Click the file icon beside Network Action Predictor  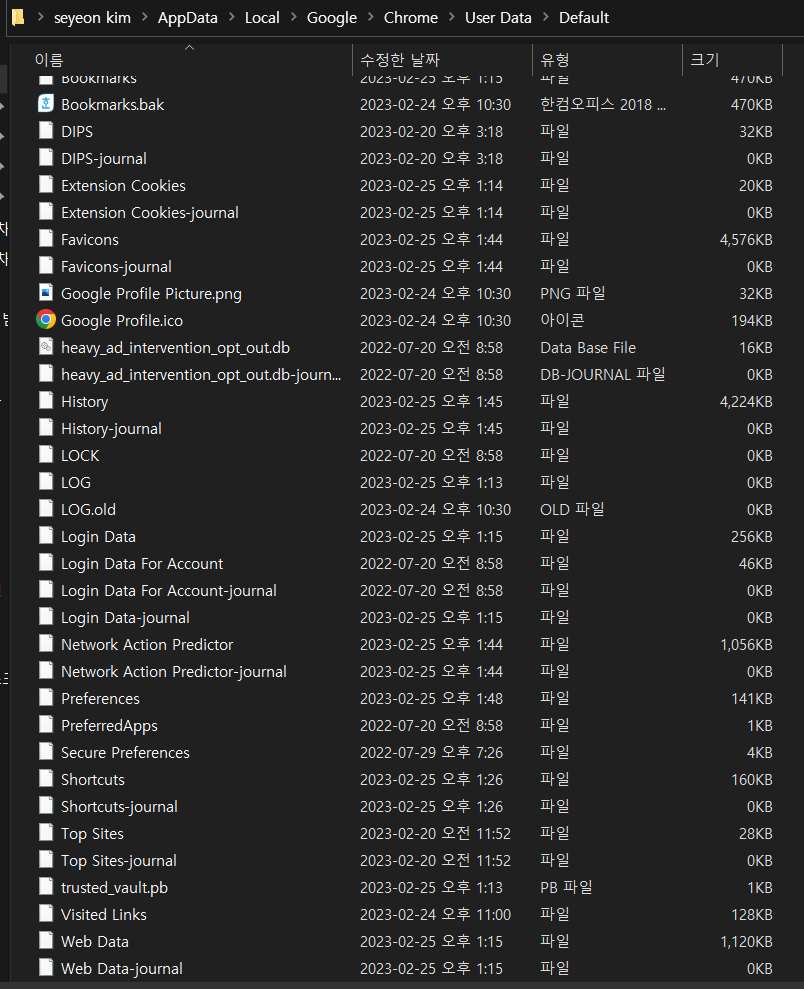coord(46,643)
